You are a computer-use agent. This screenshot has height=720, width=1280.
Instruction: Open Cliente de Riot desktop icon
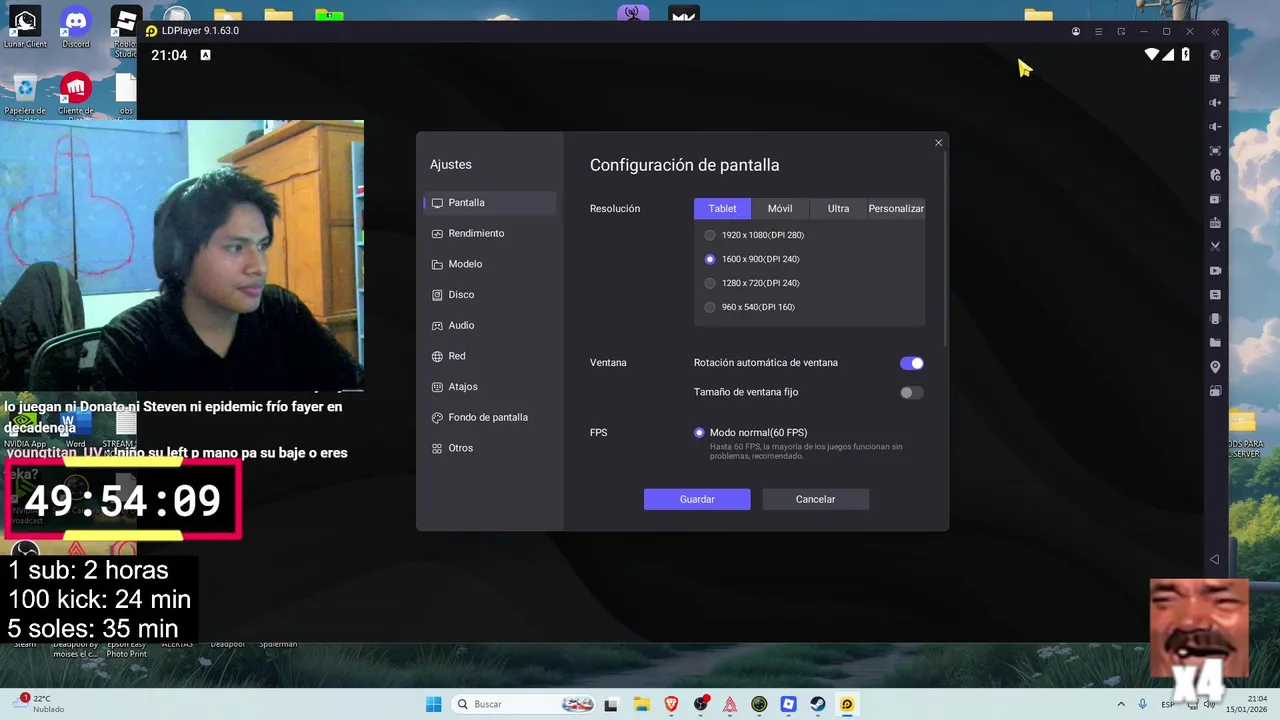76,94
